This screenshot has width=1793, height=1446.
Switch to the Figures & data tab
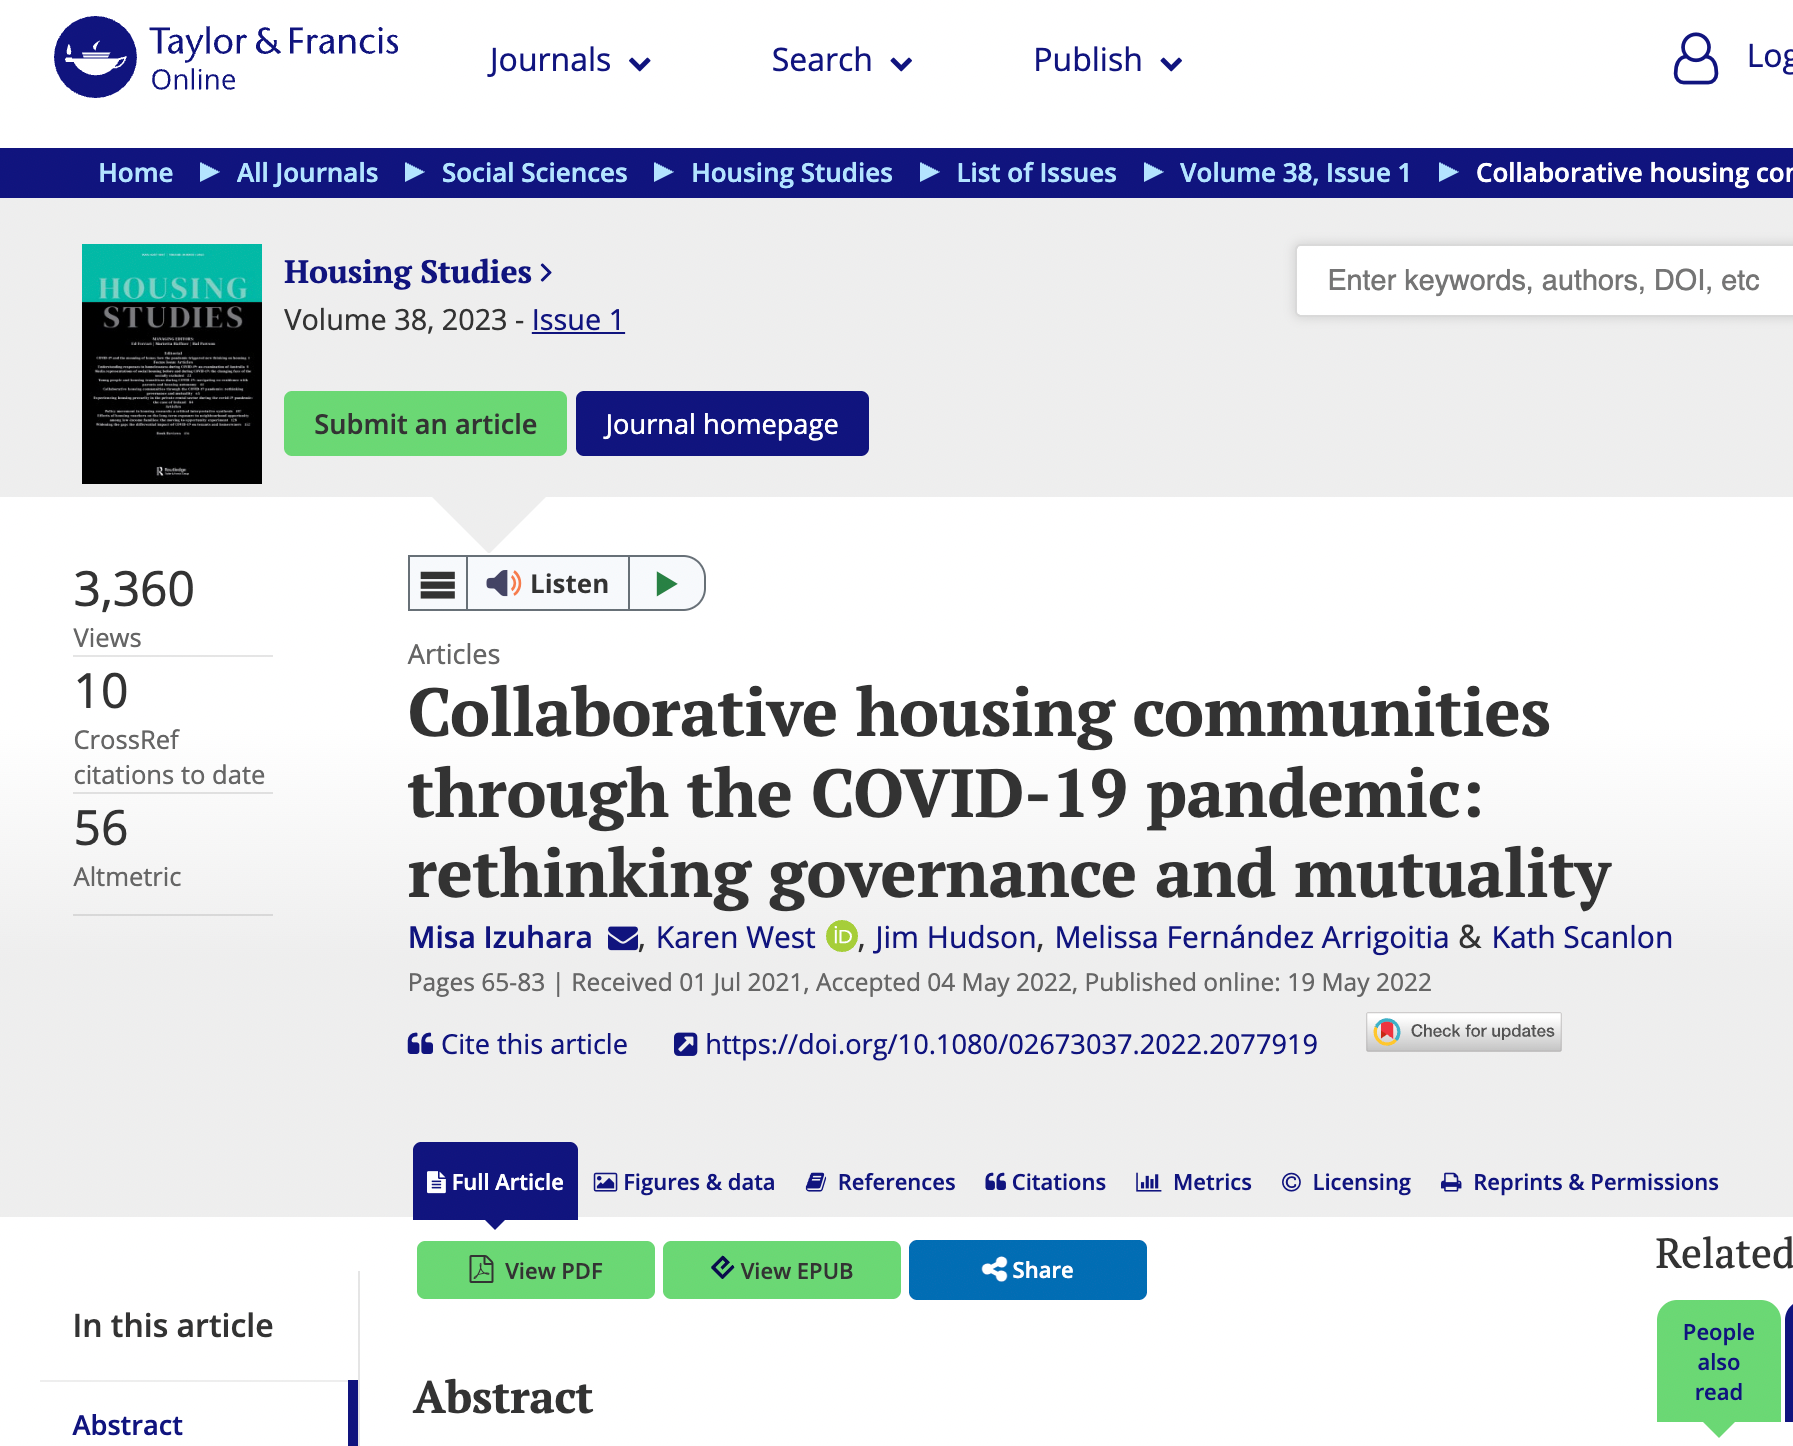pos(685,1182)
